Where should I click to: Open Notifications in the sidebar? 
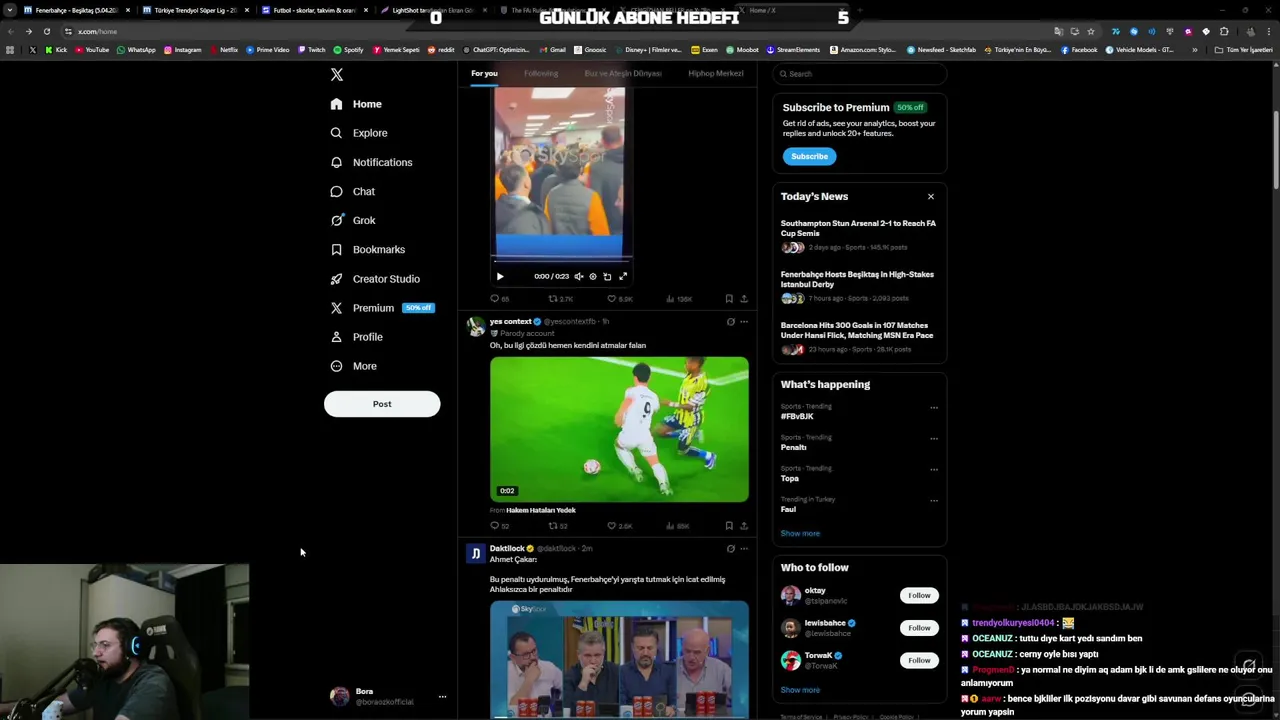[371, 162]
